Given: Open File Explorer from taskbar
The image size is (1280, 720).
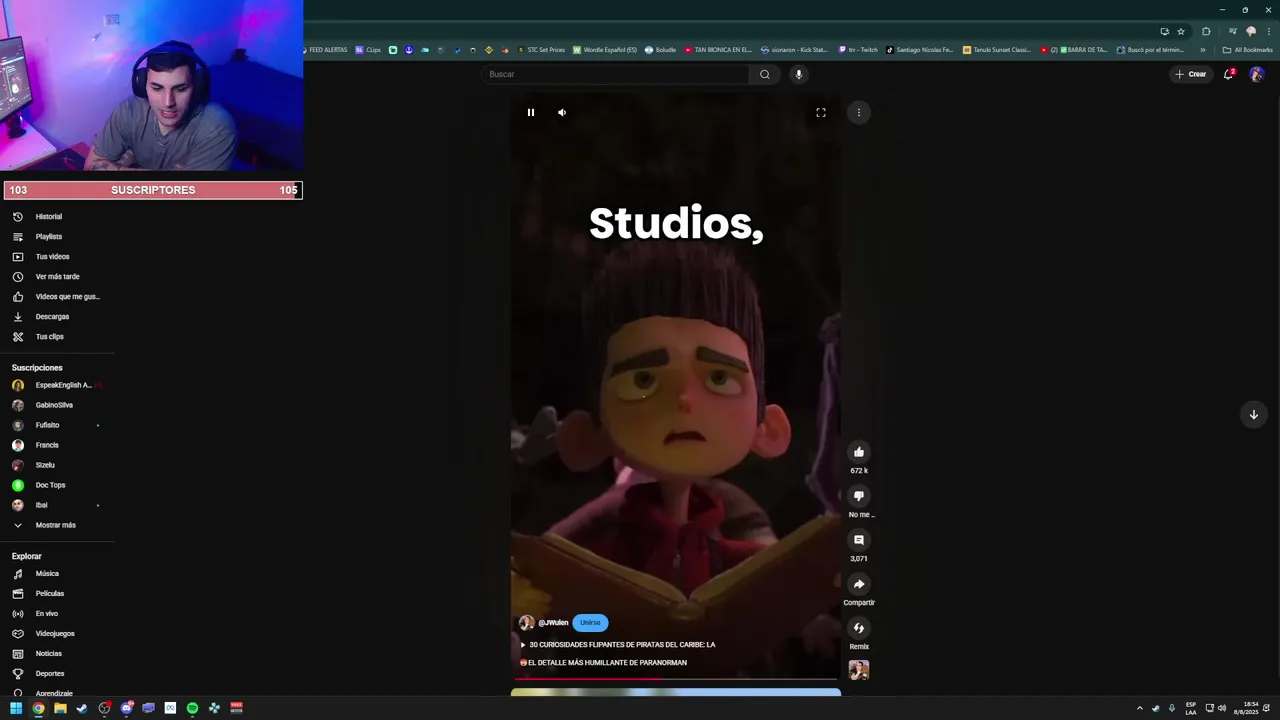Looking at the screenshot, I should [60, 708].
